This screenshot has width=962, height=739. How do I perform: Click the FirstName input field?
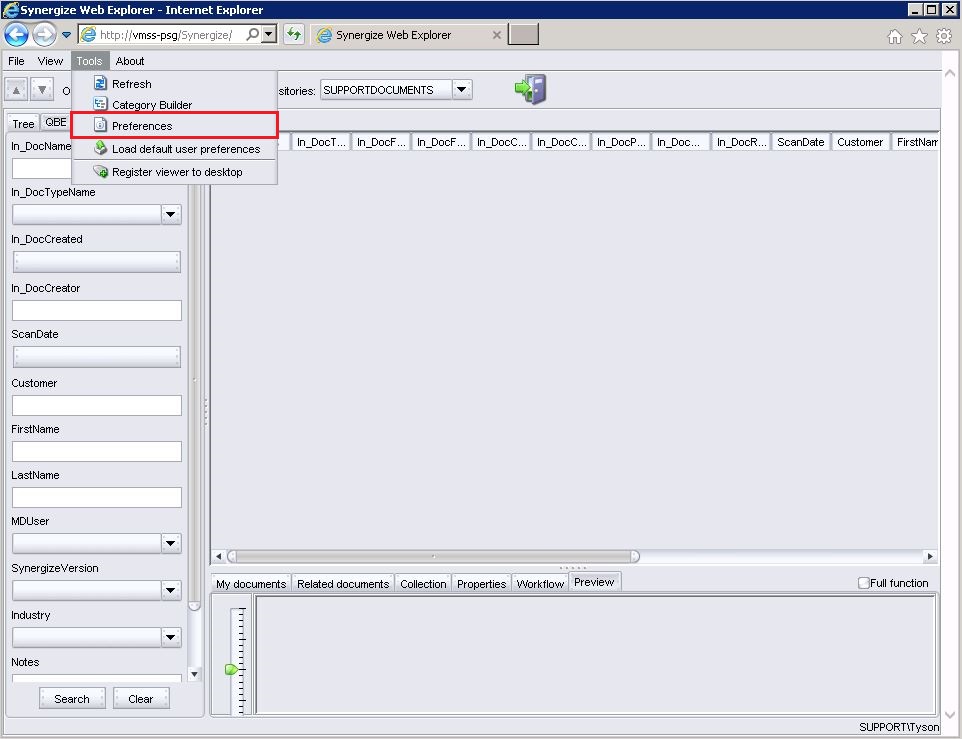click(x=97, y=451)
